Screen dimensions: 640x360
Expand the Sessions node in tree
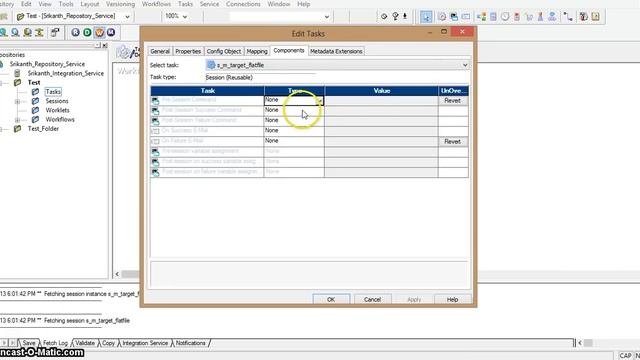click(x=17, y=101)
